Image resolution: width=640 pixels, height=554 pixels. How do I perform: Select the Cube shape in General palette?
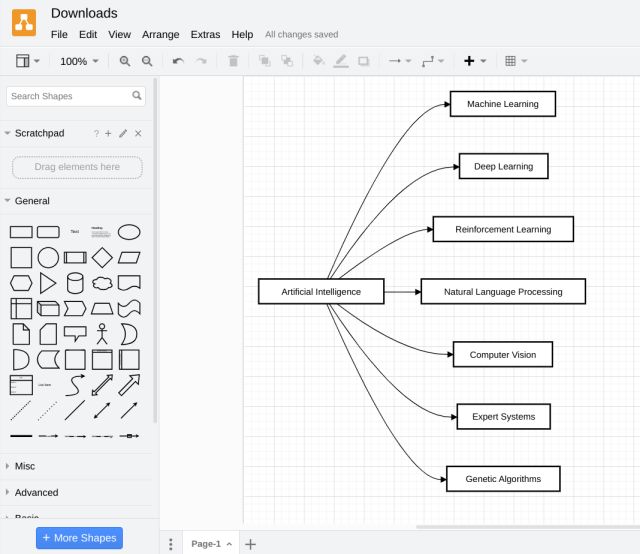48,309
